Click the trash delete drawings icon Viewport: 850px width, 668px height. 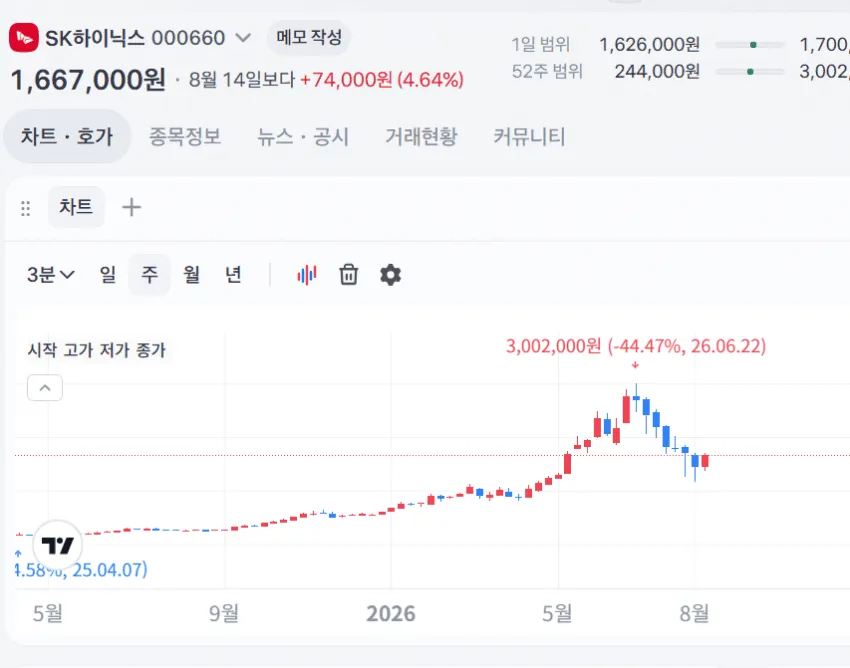point(349,275)
